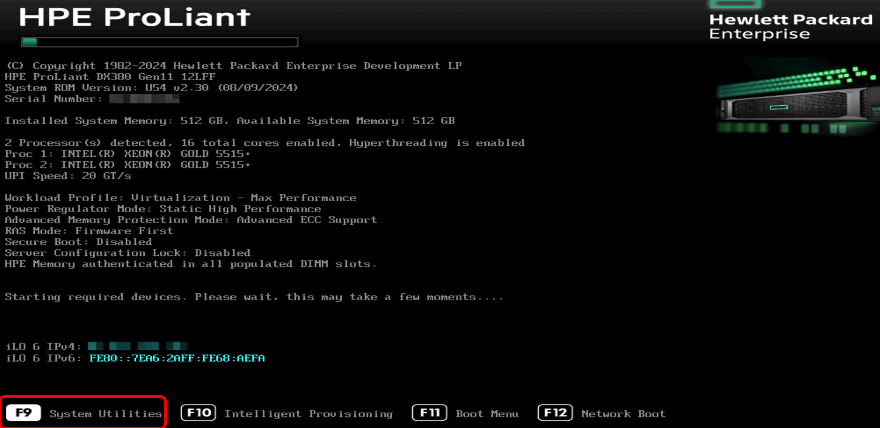Click the RAS Mode: Firmware First line

[89, 231]
